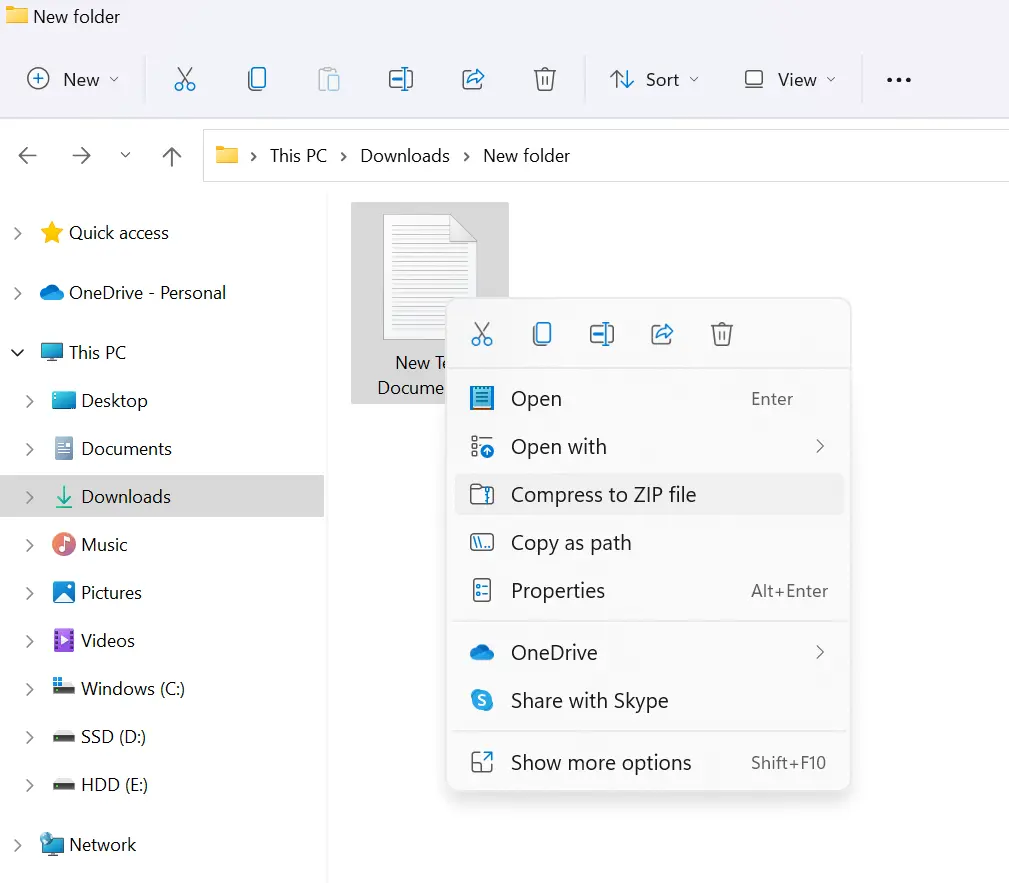This screenshot has height=883, width=1009.
Task: Click the Rename icon in the top toolbar
Action: coord(401,80)
